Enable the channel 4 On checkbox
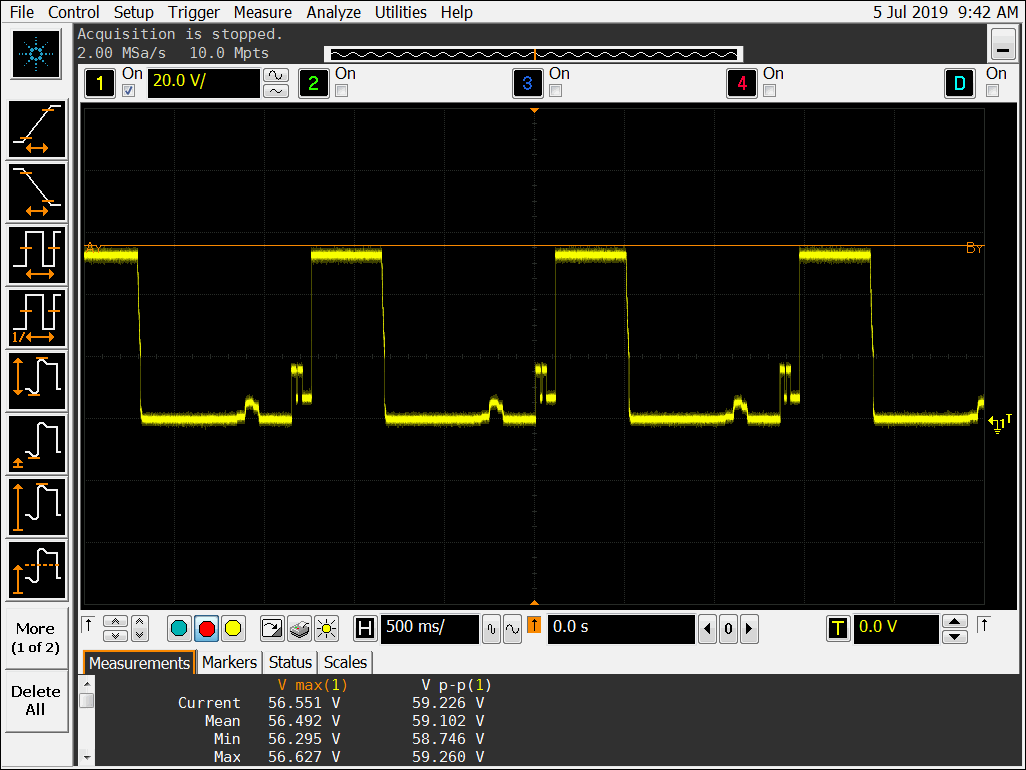Viewport: 1026px width, 770px height. (x=770, y=91)
